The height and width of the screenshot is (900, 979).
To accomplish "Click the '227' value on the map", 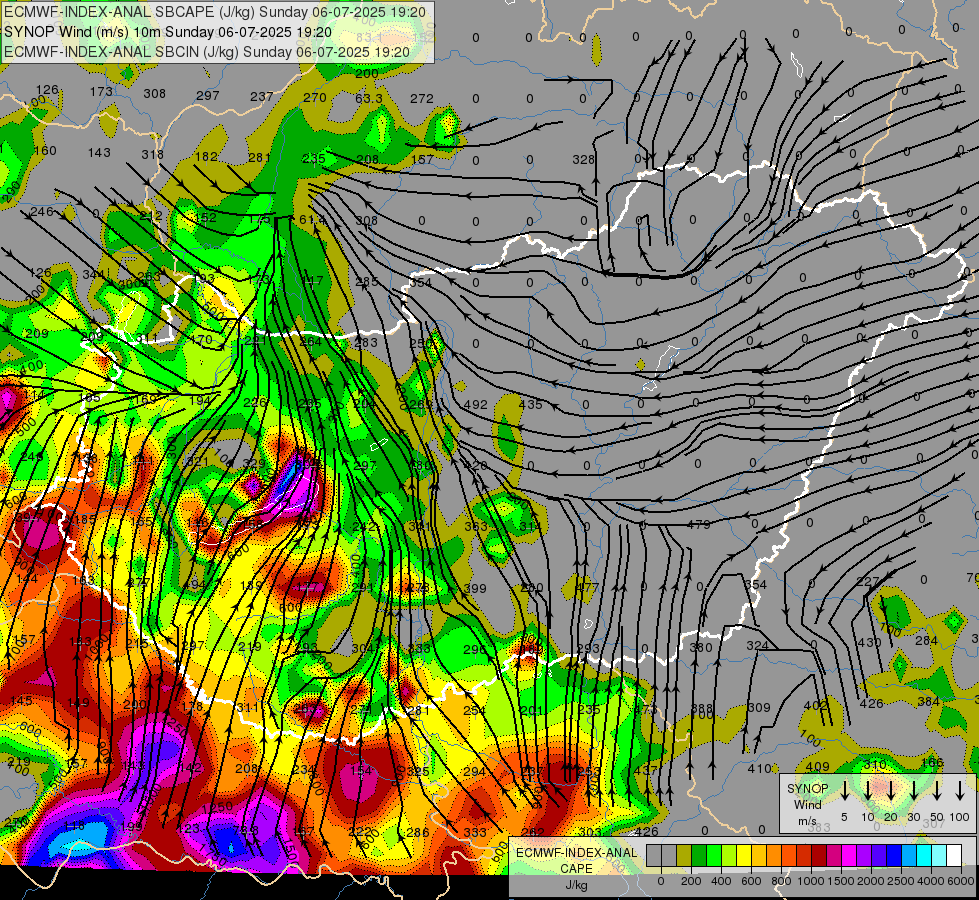I will 867,581.
